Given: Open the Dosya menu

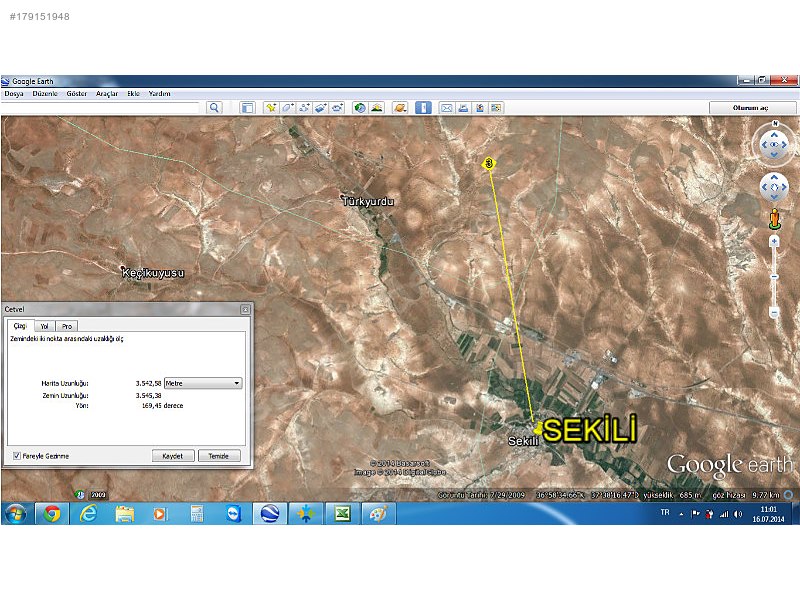Looking at the screenshot, I should [x=14, y=94].
